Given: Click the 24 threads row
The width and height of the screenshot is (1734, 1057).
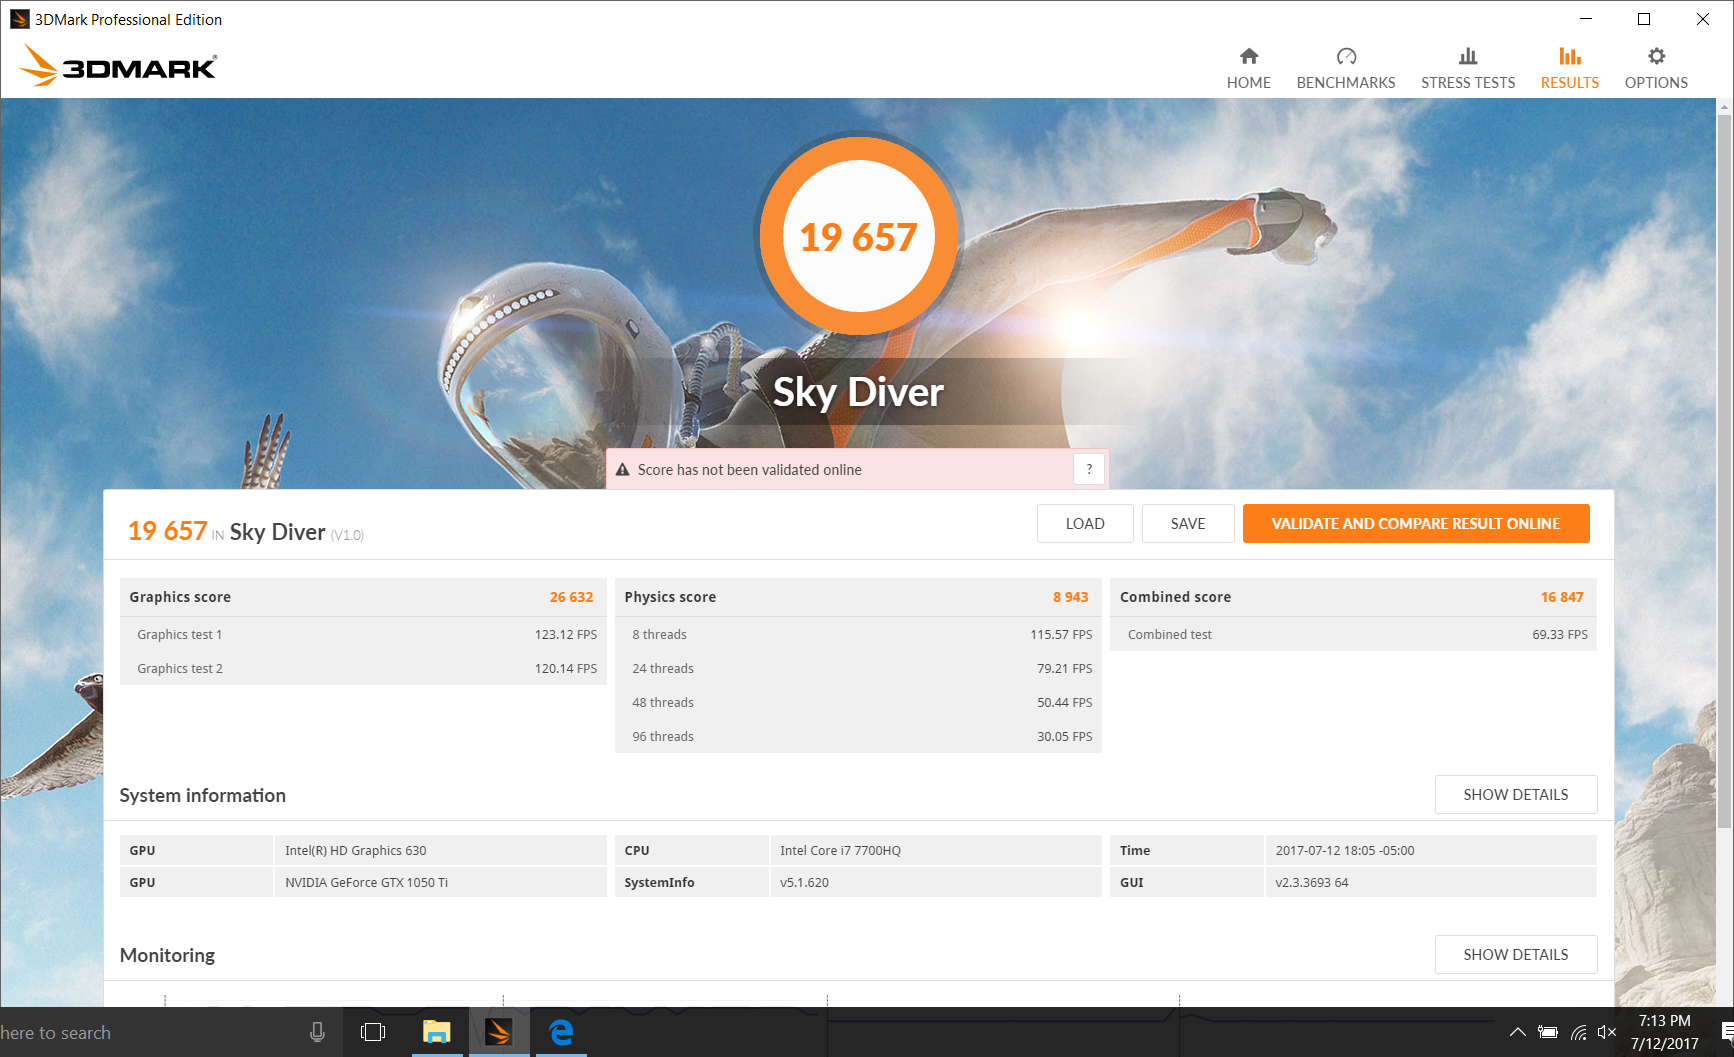Looking at the screenshot, I should coord(858,668).
